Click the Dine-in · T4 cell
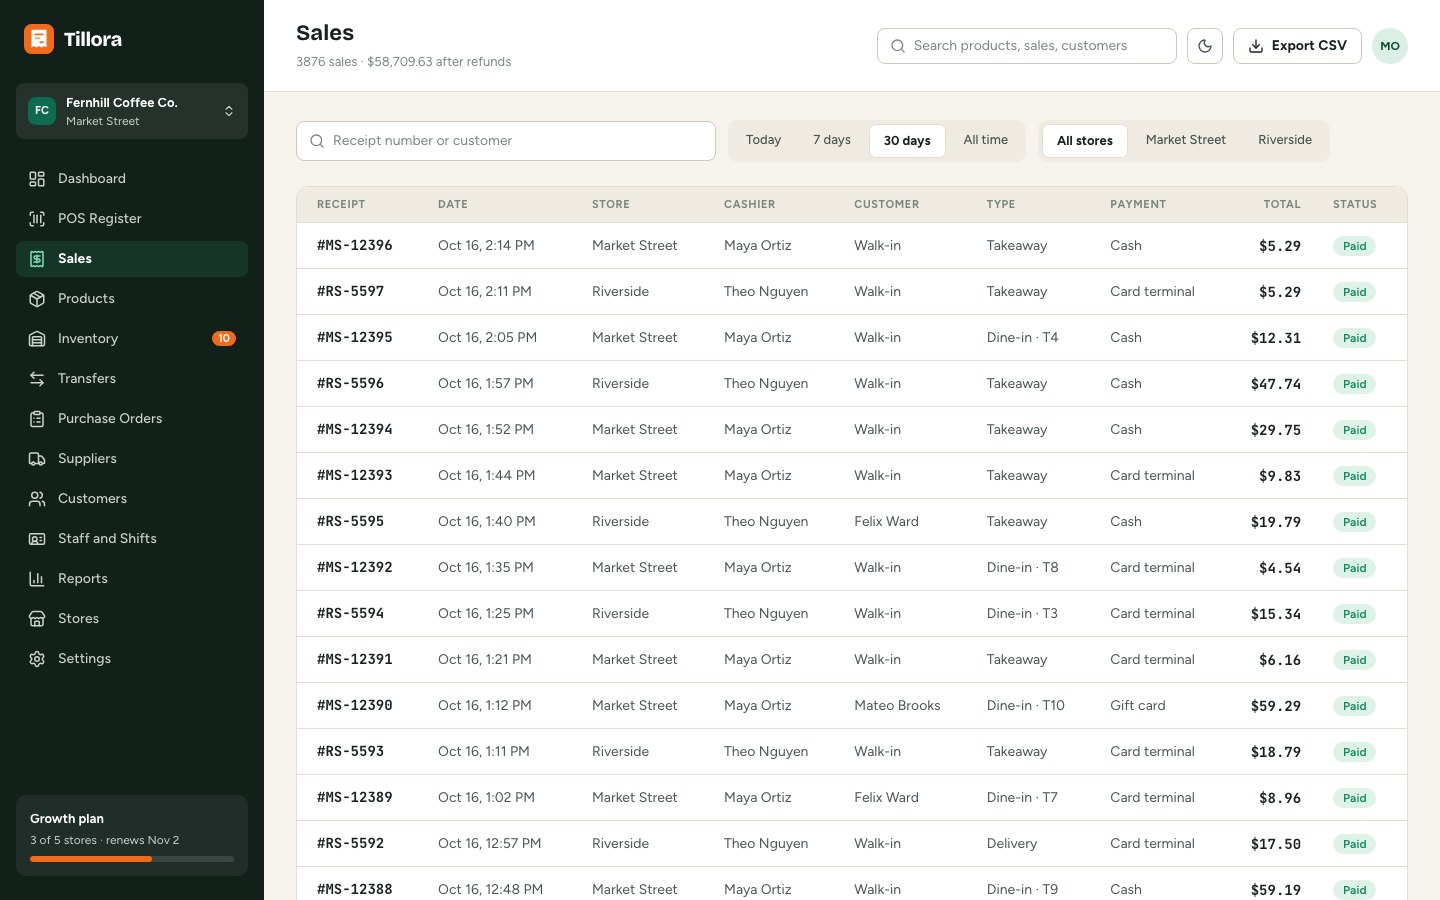 click(x=1022, y=338)
